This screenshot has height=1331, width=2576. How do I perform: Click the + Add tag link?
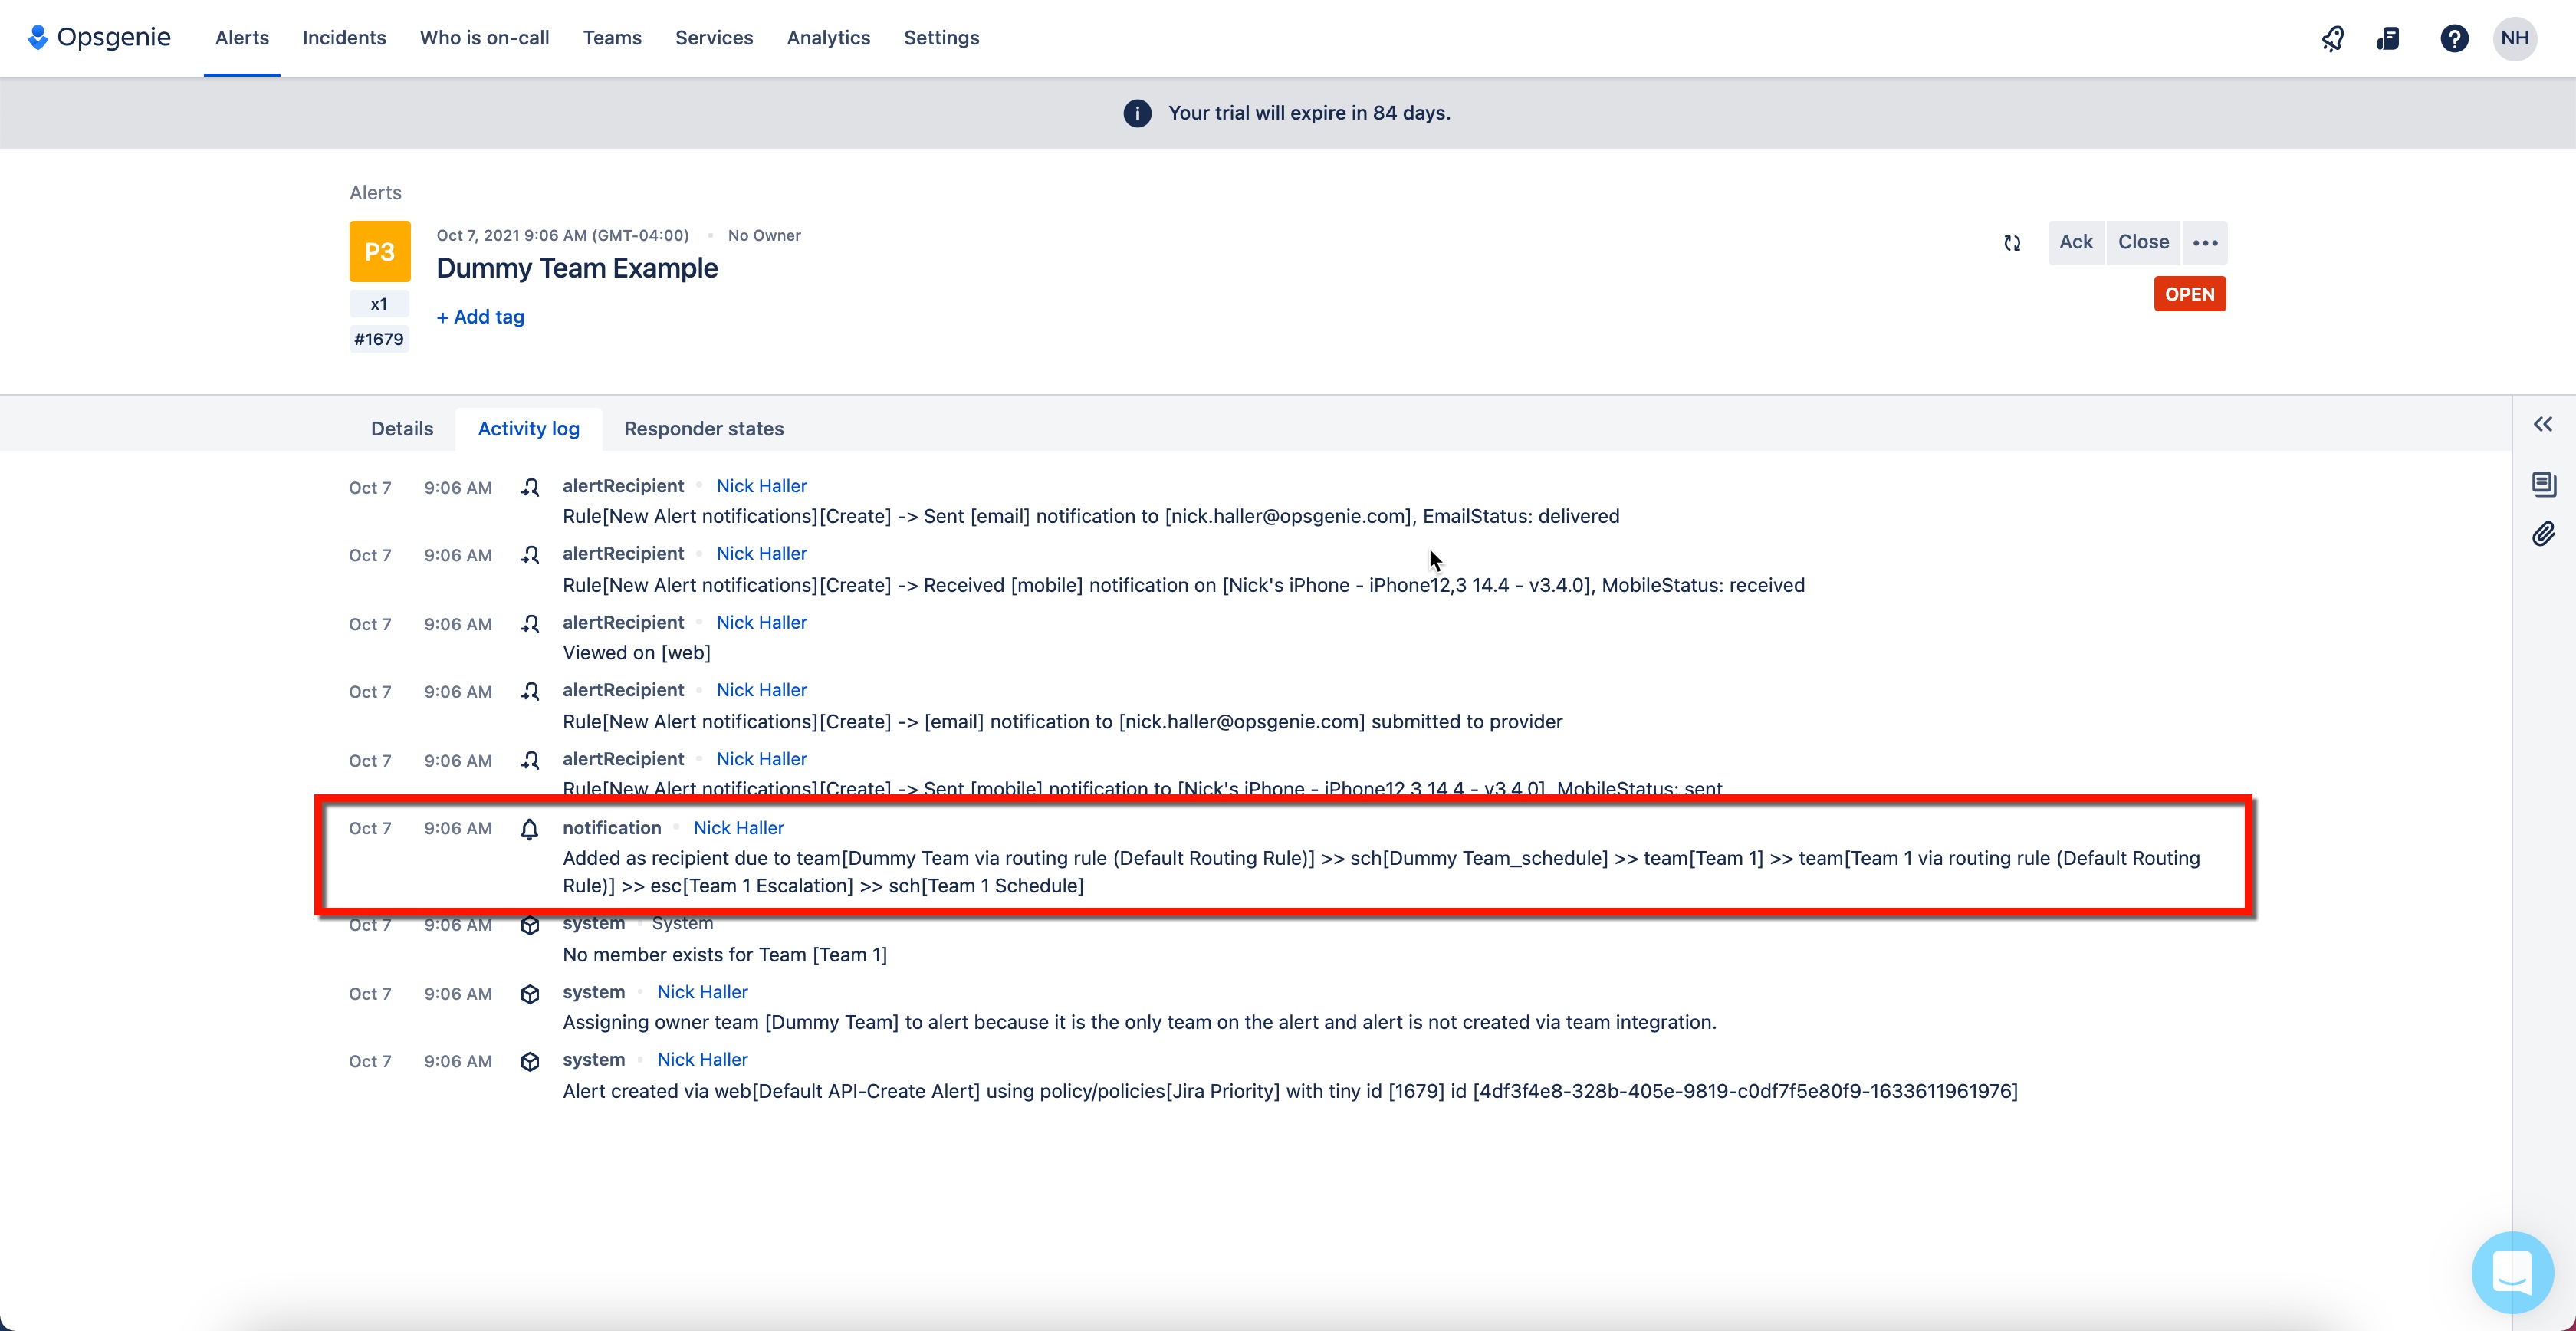[x=481, y=317]
